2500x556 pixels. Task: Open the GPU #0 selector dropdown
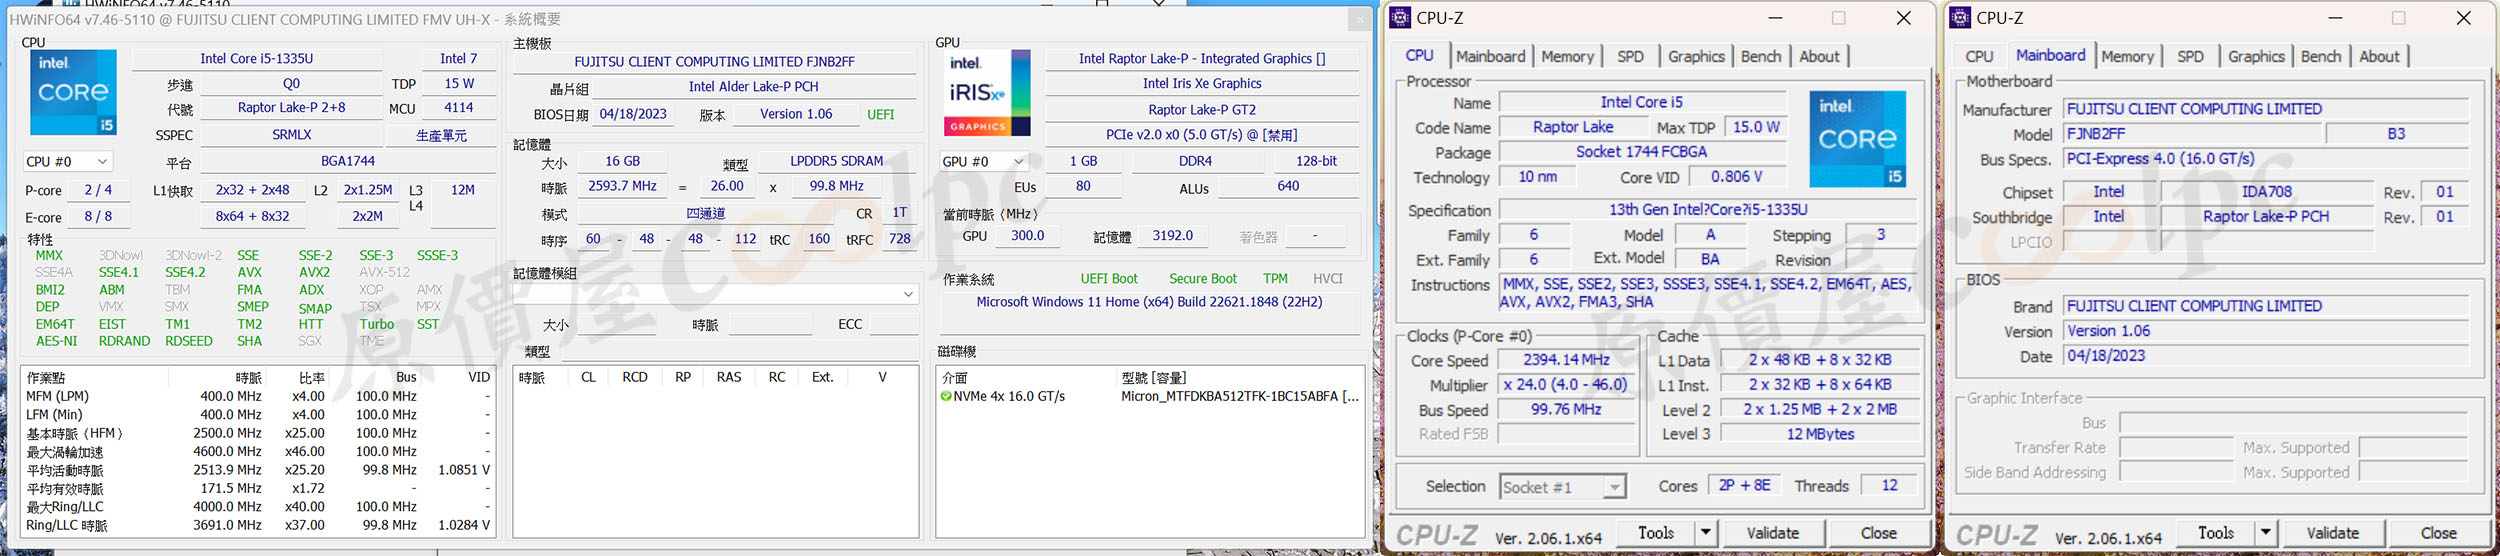coord(984,161)
